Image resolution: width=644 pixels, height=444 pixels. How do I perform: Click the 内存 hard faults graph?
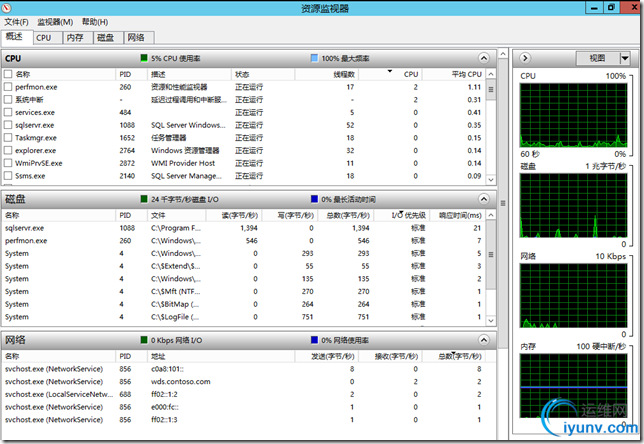click(x=573, y=386)
